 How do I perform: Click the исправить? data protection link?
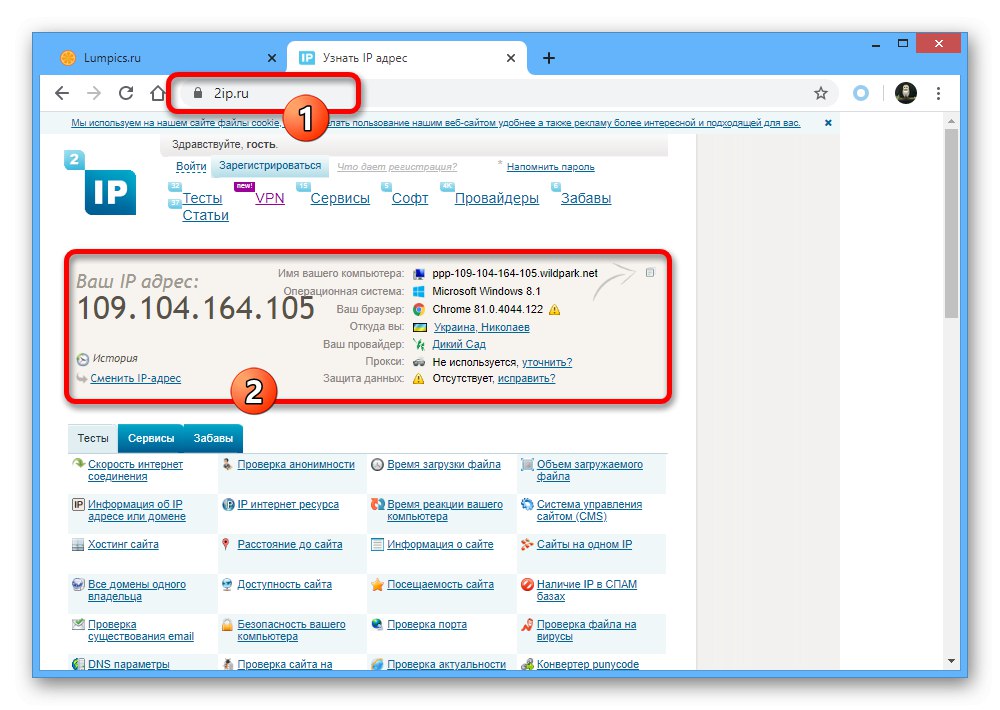[527, 379]
